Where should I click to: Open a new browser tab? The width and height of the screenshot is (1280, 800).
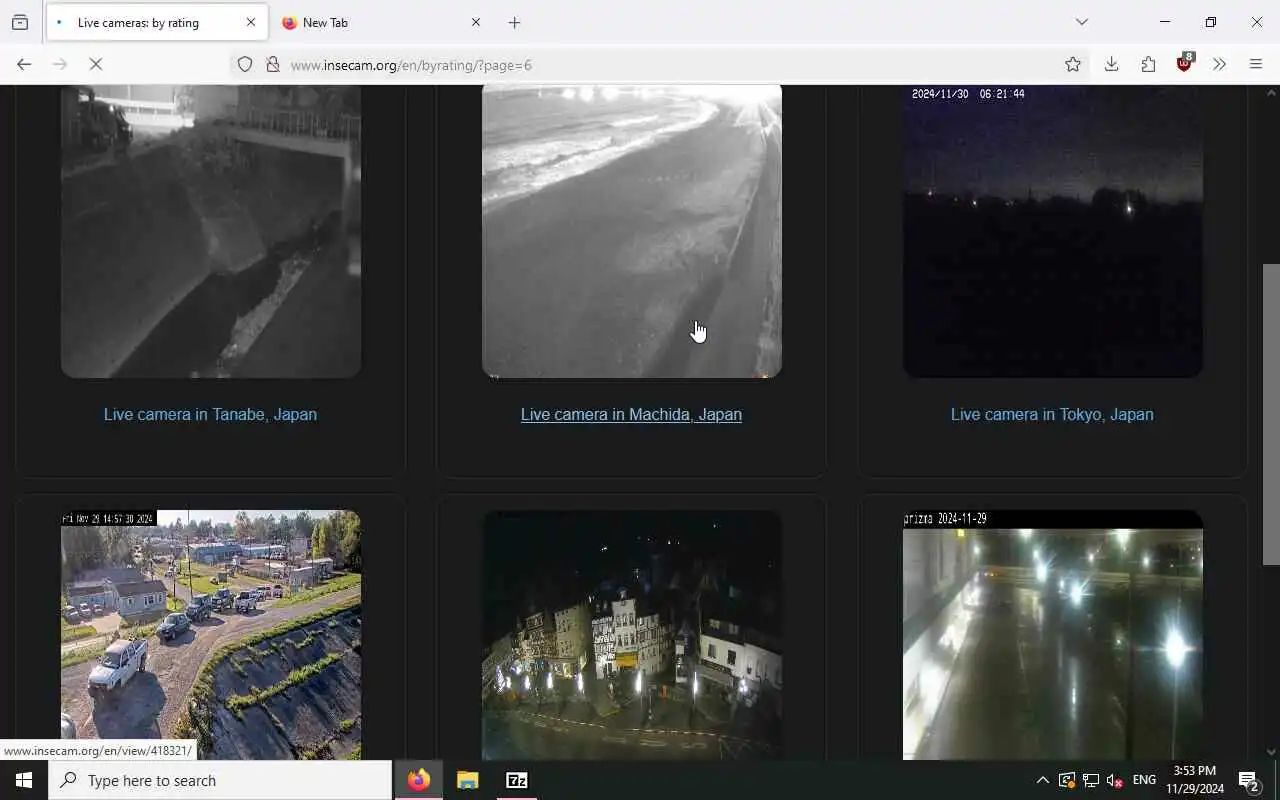(x=515, y=22)
